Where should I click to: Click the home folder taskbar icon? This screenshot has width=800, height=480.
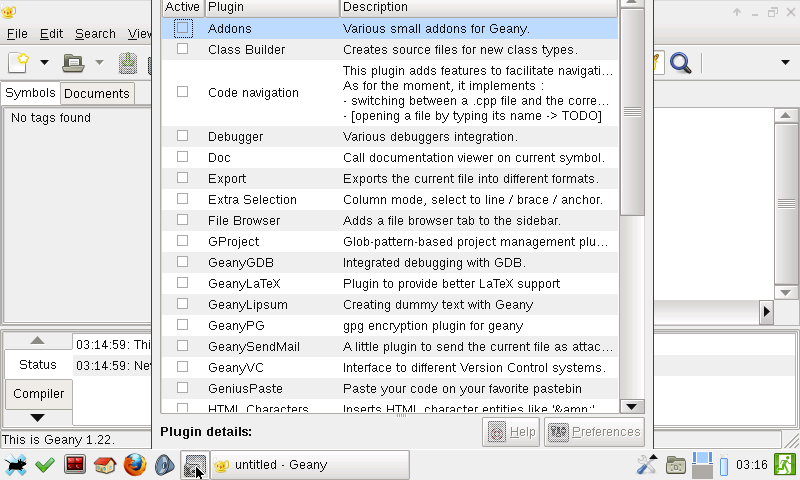click(x=105, y=465)
